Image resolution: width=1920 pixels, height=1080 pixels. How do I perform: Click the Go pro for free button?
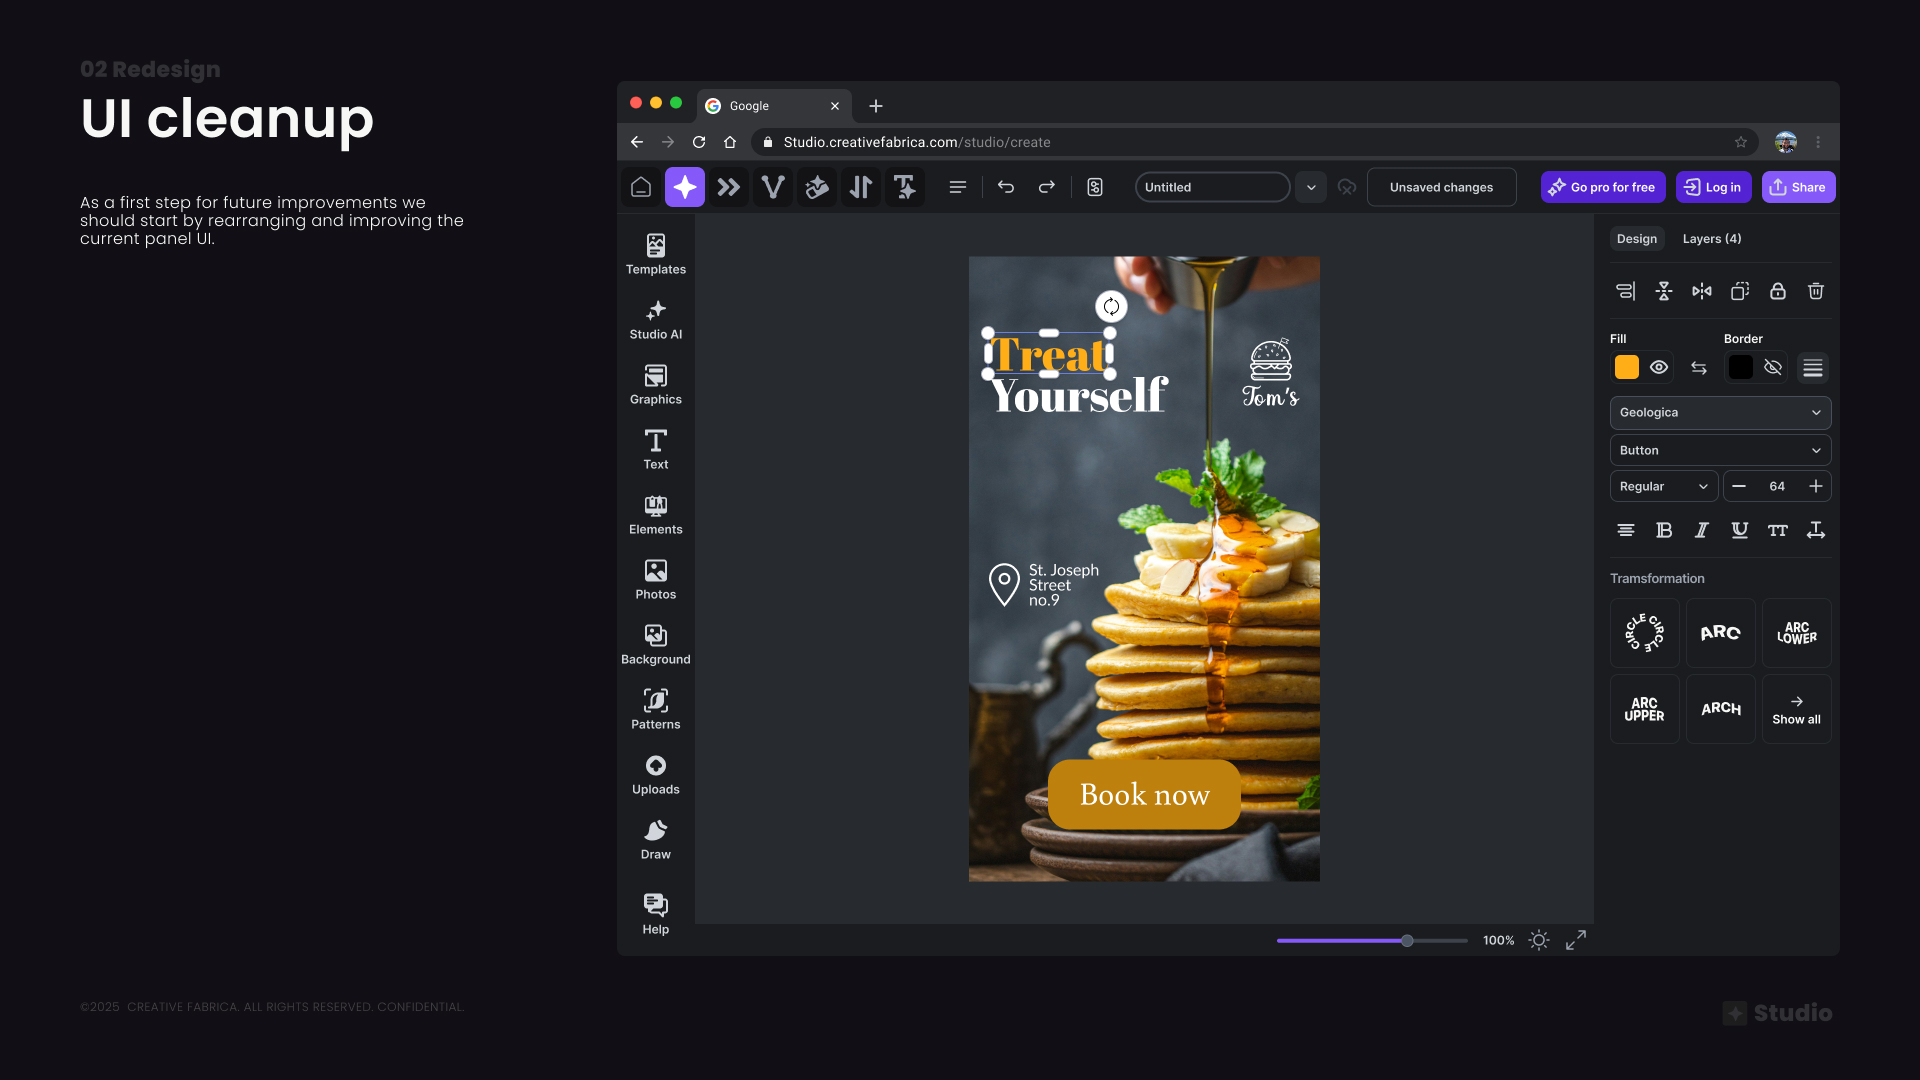[x=1602, y=187]
